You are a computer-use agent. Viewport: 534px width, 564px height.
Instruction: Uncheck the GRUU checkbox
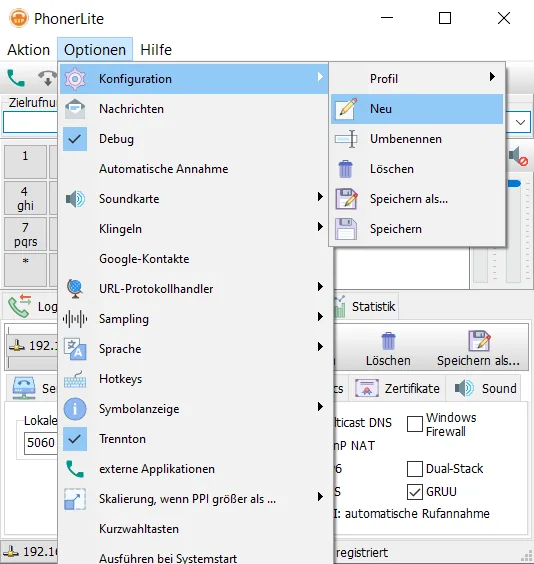[x=415, y=492]
